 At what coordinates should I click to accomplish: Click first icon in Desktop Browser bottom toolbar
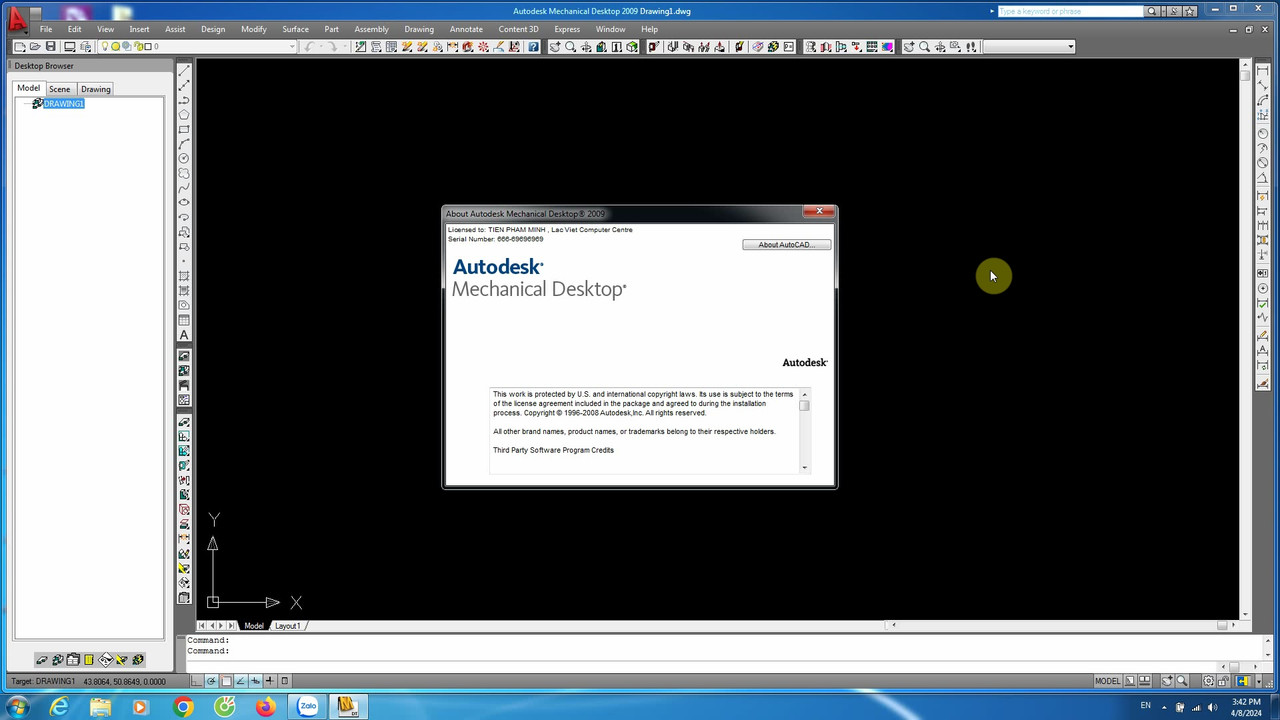[42, 660]
